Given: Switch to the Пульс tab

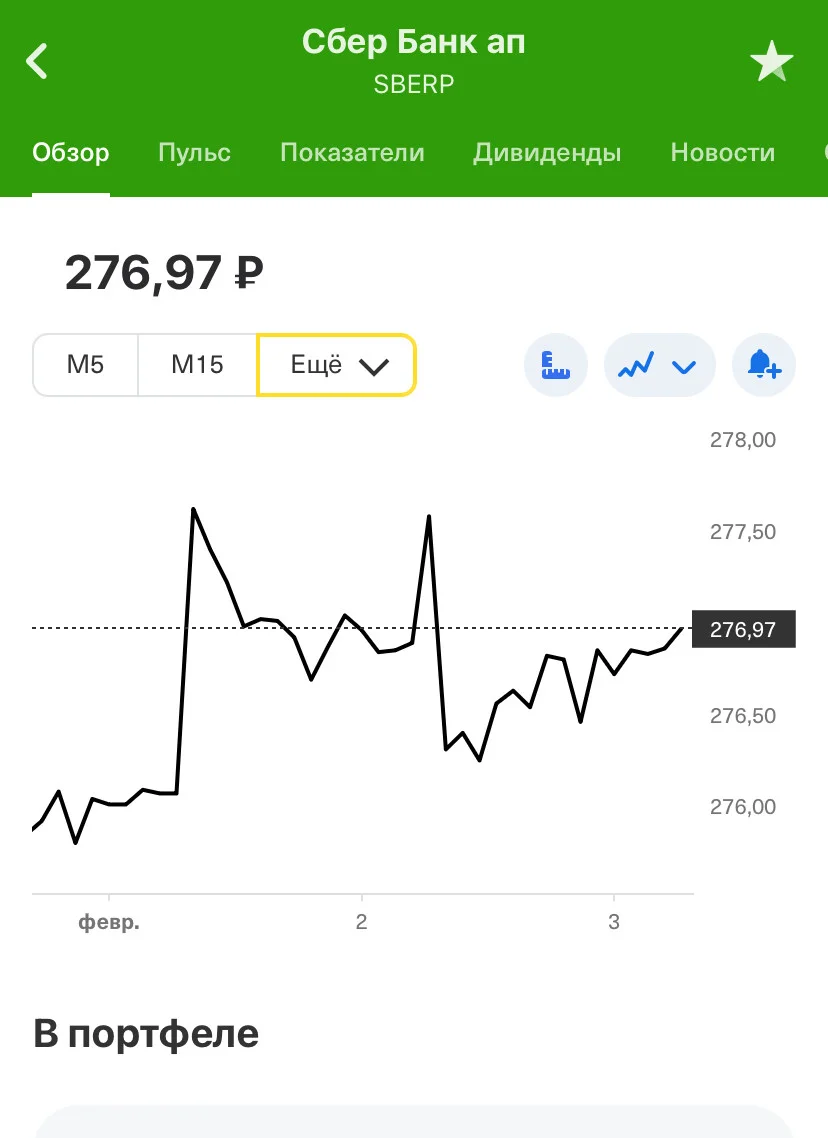Looking at the screenshot, I should pos(194,152).
